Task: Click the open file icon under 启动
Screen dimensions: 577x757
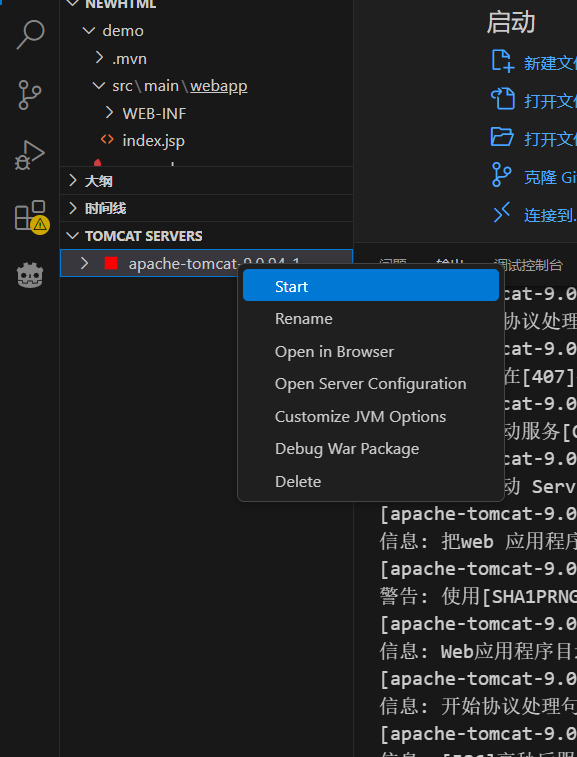Action: tap(502, 99)
